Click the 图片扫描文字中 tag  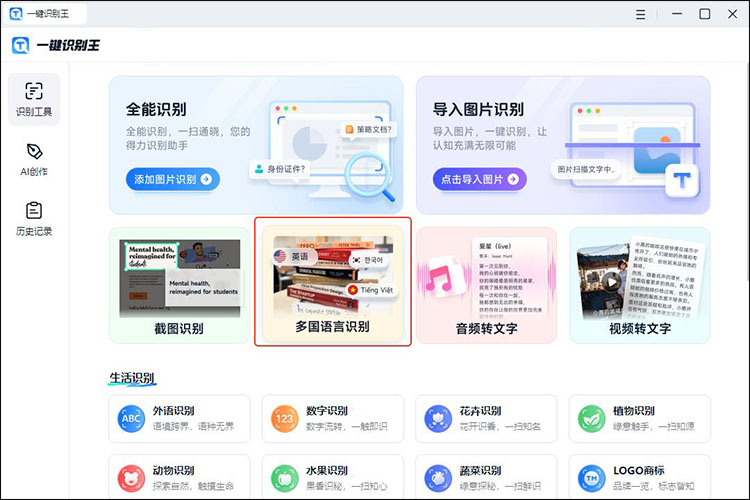[586, 169]
